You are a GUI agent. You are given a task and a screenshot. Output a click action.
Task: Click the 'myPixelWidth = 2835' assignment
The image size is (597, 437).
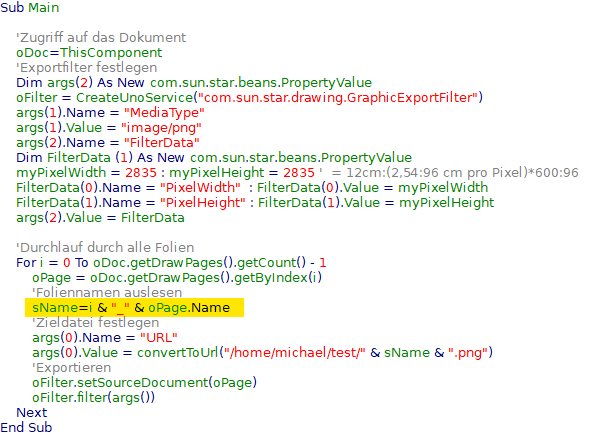click(x=86, y=173)
